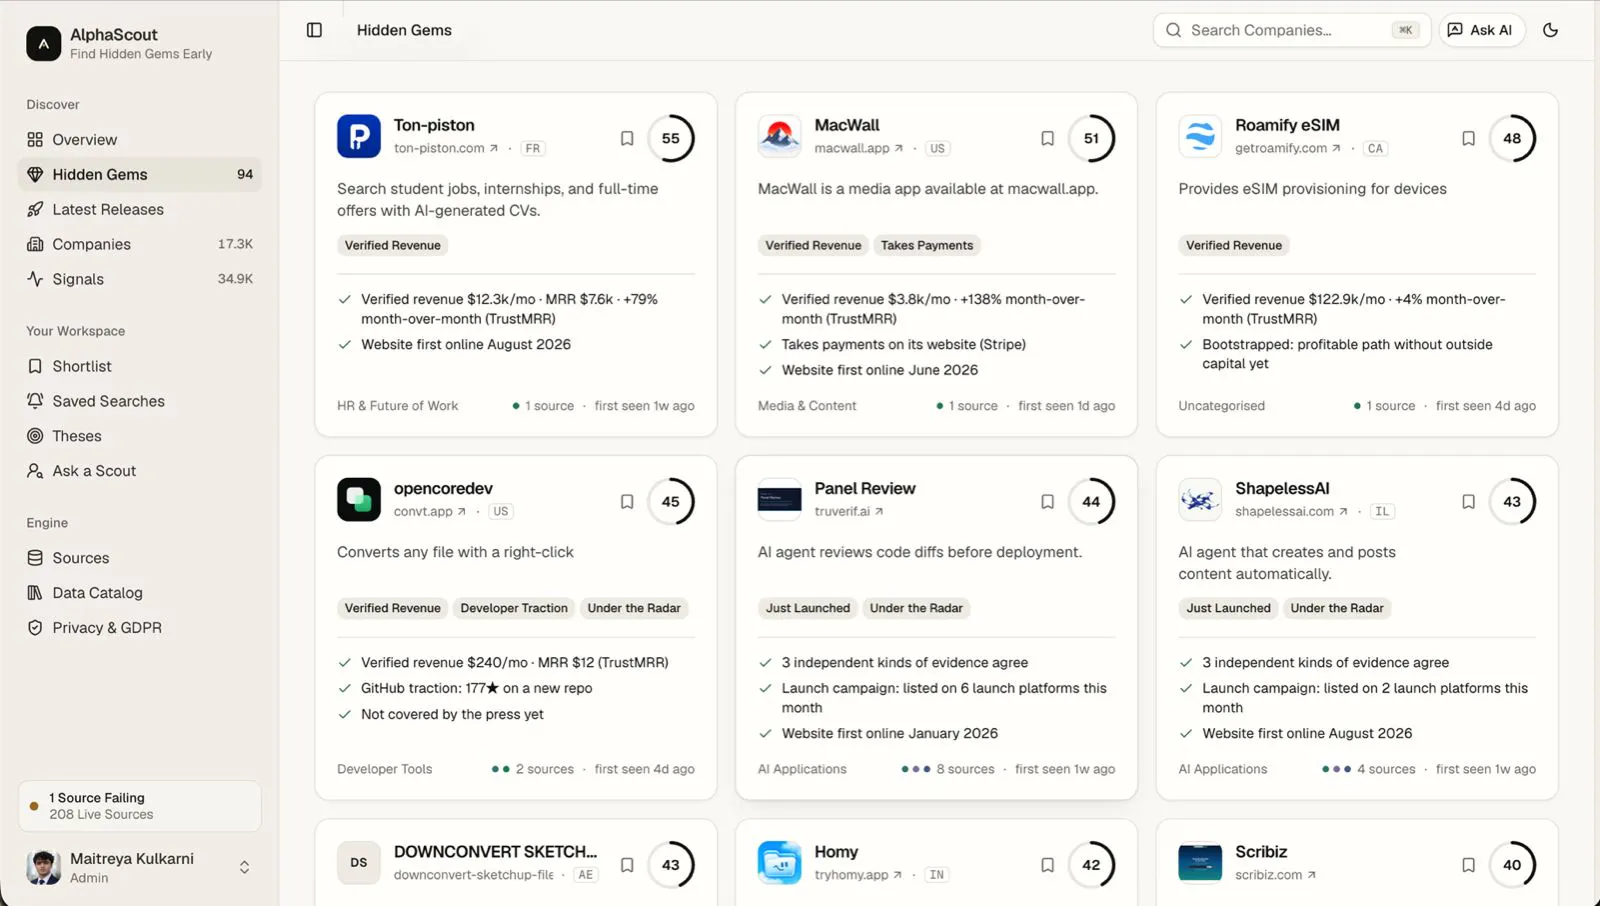Image resolution: width=1600 pixels, height=906 pixels.
Task: Open the ton-piston.com external link
Action: 445,148
